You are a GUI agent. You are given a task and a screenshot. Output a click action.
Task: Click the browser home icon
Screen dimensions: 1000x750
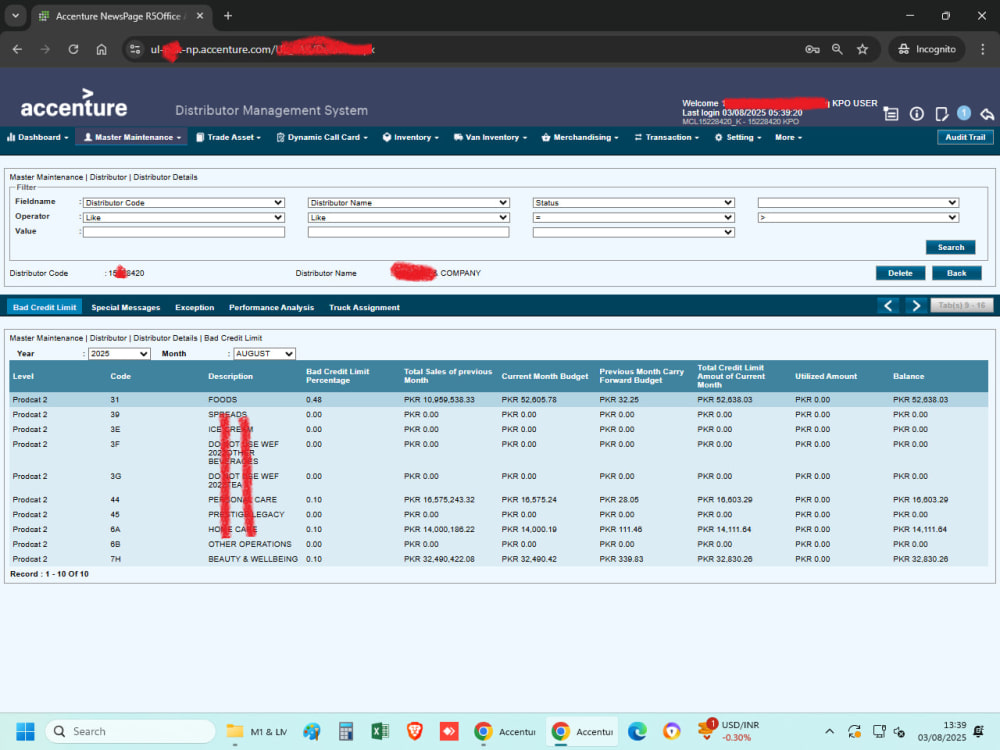(x=101, y=49)
